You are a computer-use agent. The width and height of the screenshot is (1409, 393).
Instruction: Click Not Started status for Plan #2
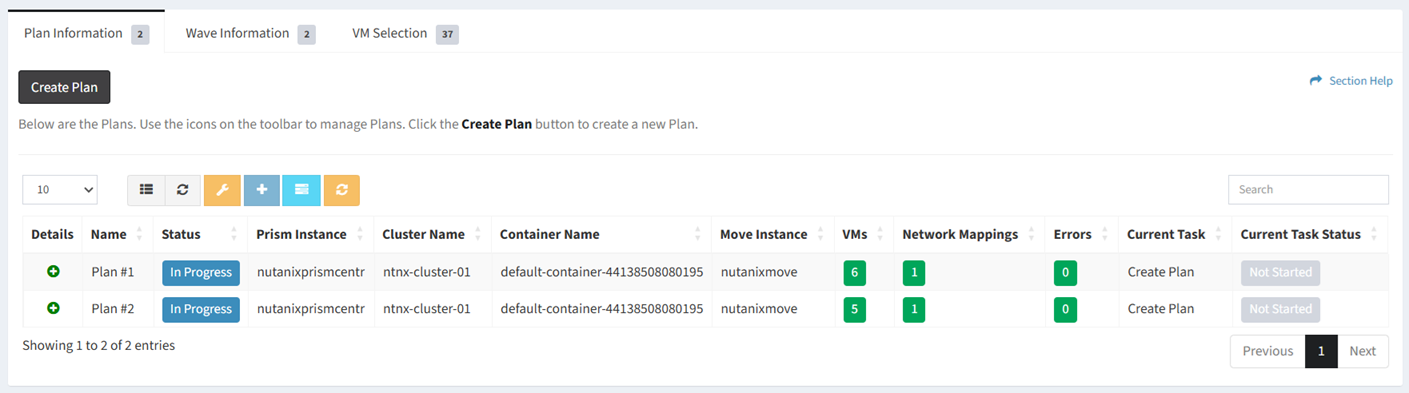pyautogui.click(x=1280, y=310)
